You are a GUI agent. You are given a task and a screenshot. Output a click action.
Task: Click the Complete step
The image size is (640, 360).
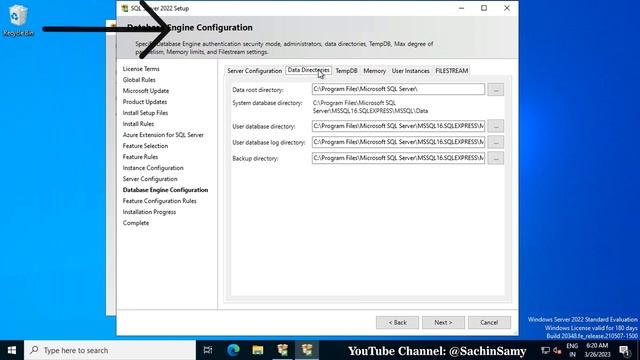(136, 223)
